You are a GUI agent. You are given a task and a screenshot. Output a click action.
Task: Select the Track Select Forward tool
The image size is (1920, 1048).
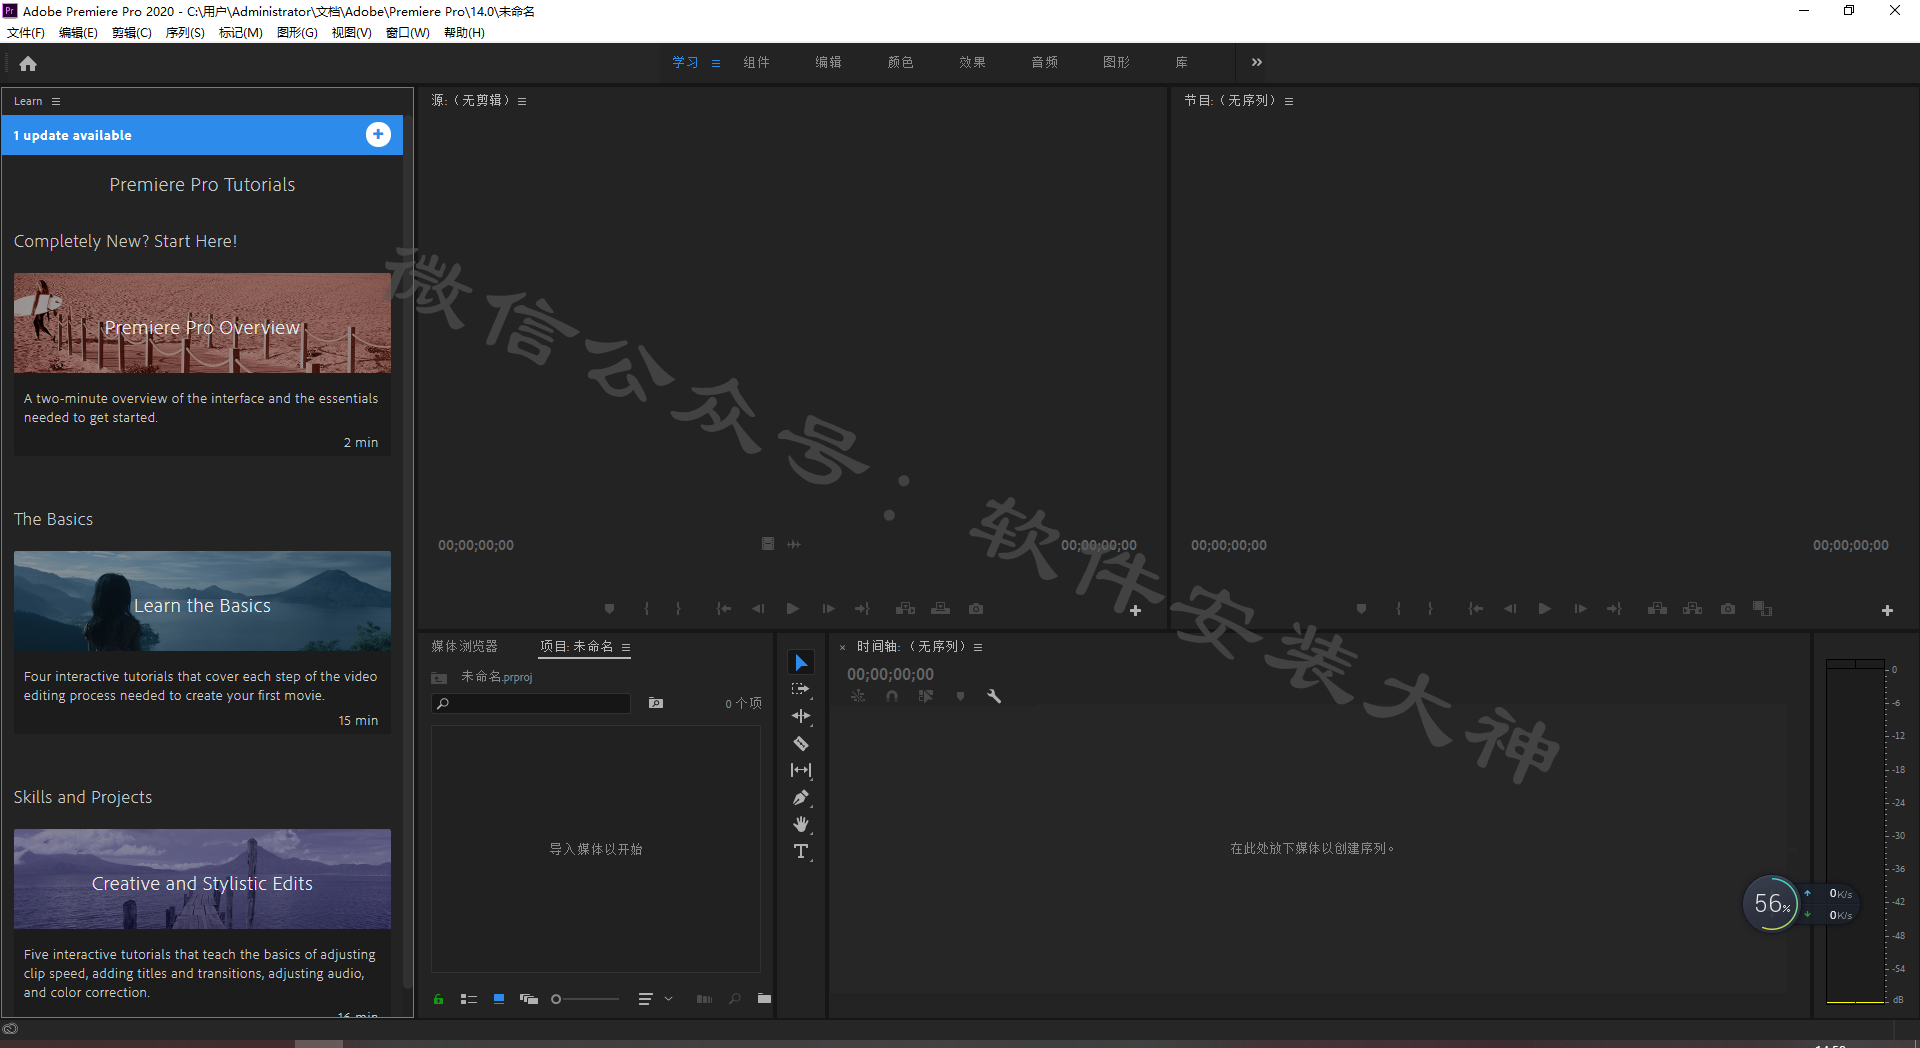[801, 689]
